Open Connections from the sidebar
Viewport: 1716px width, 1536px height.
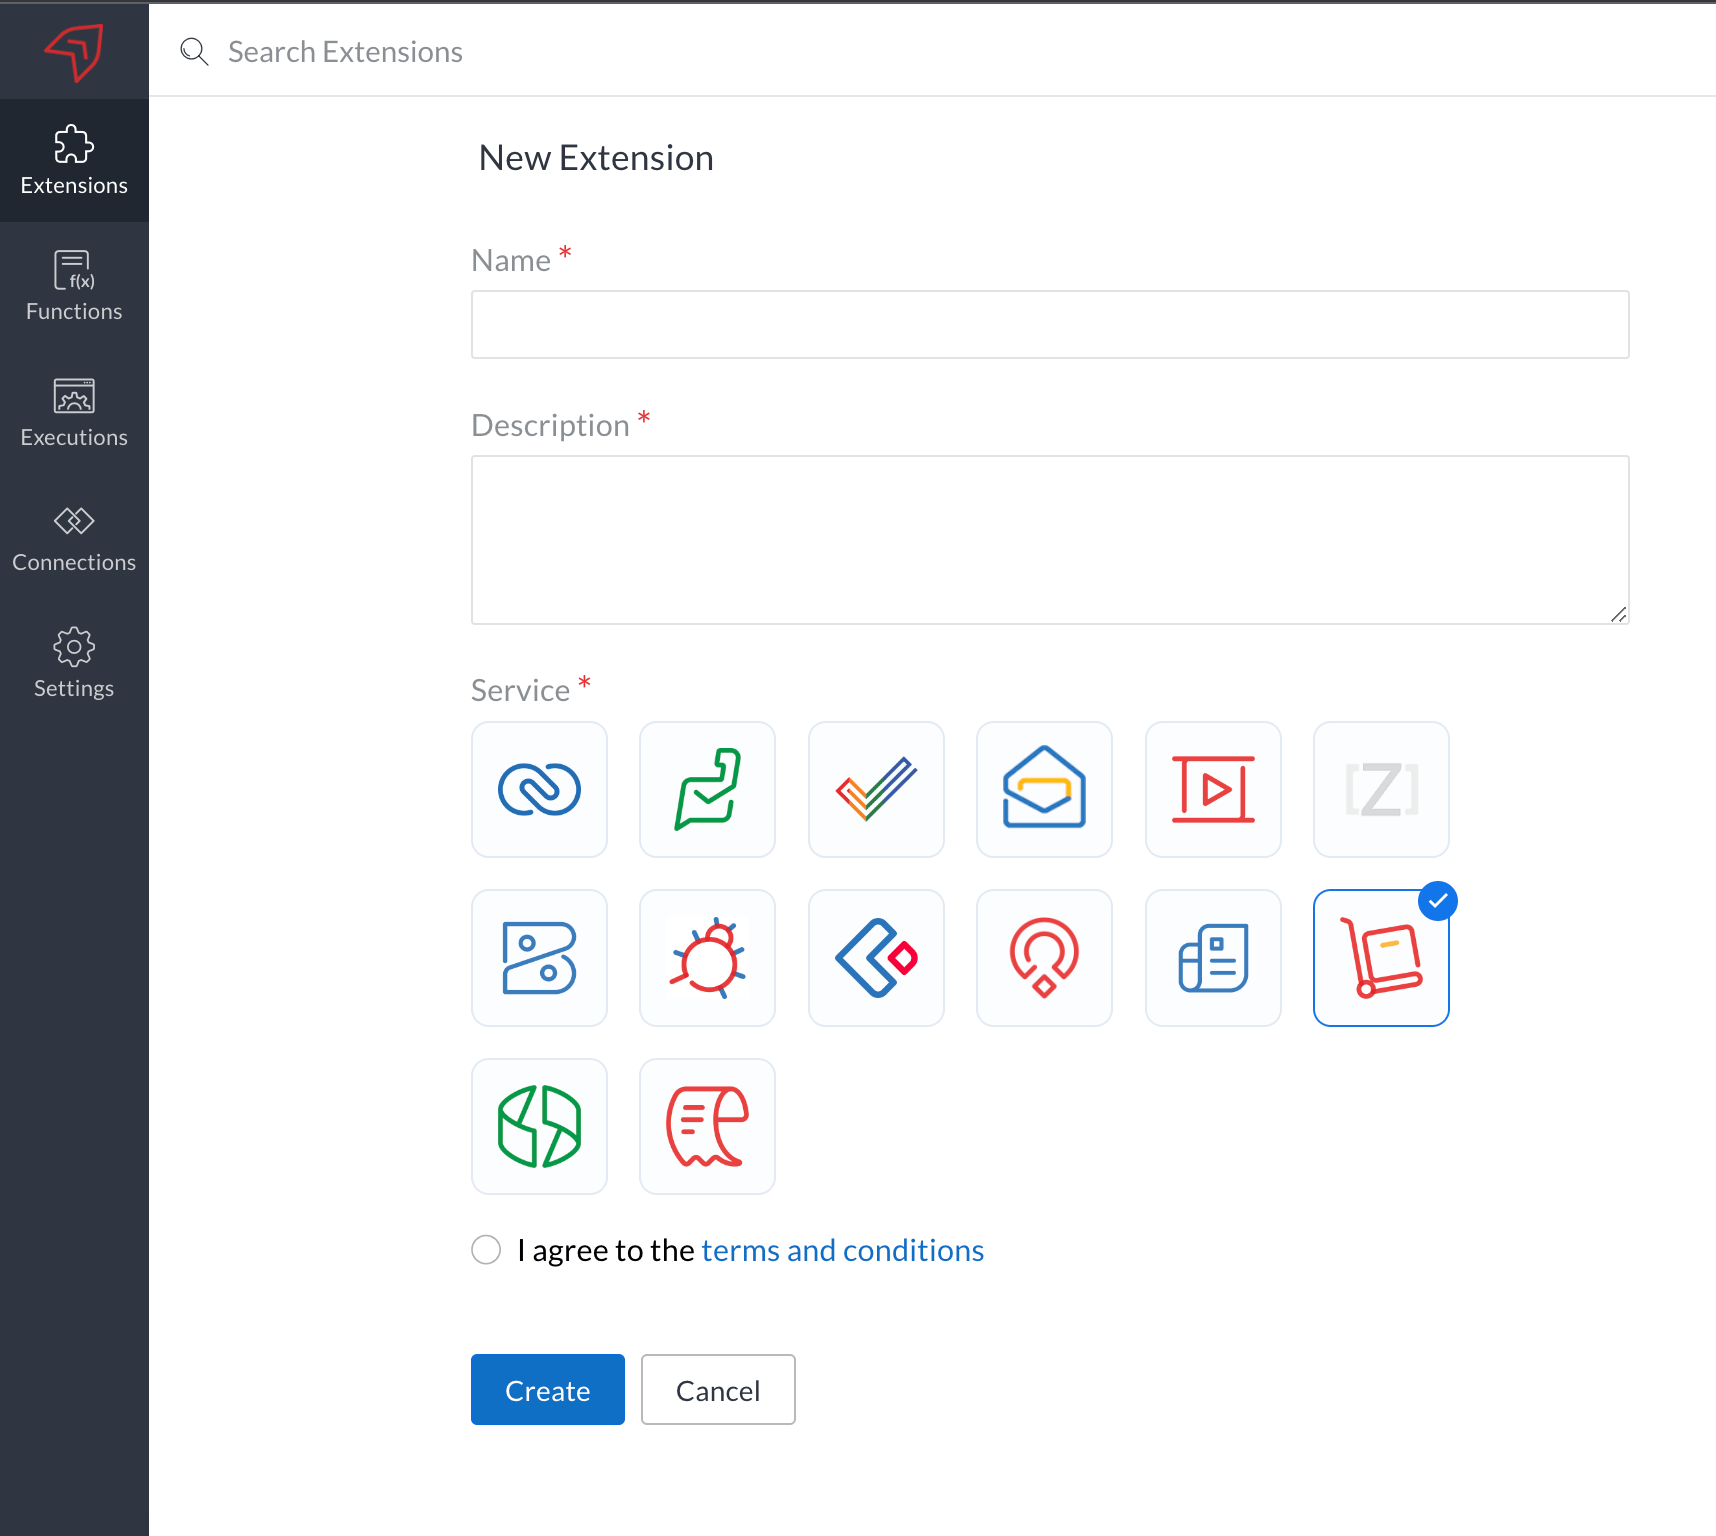tap(74, 538)
